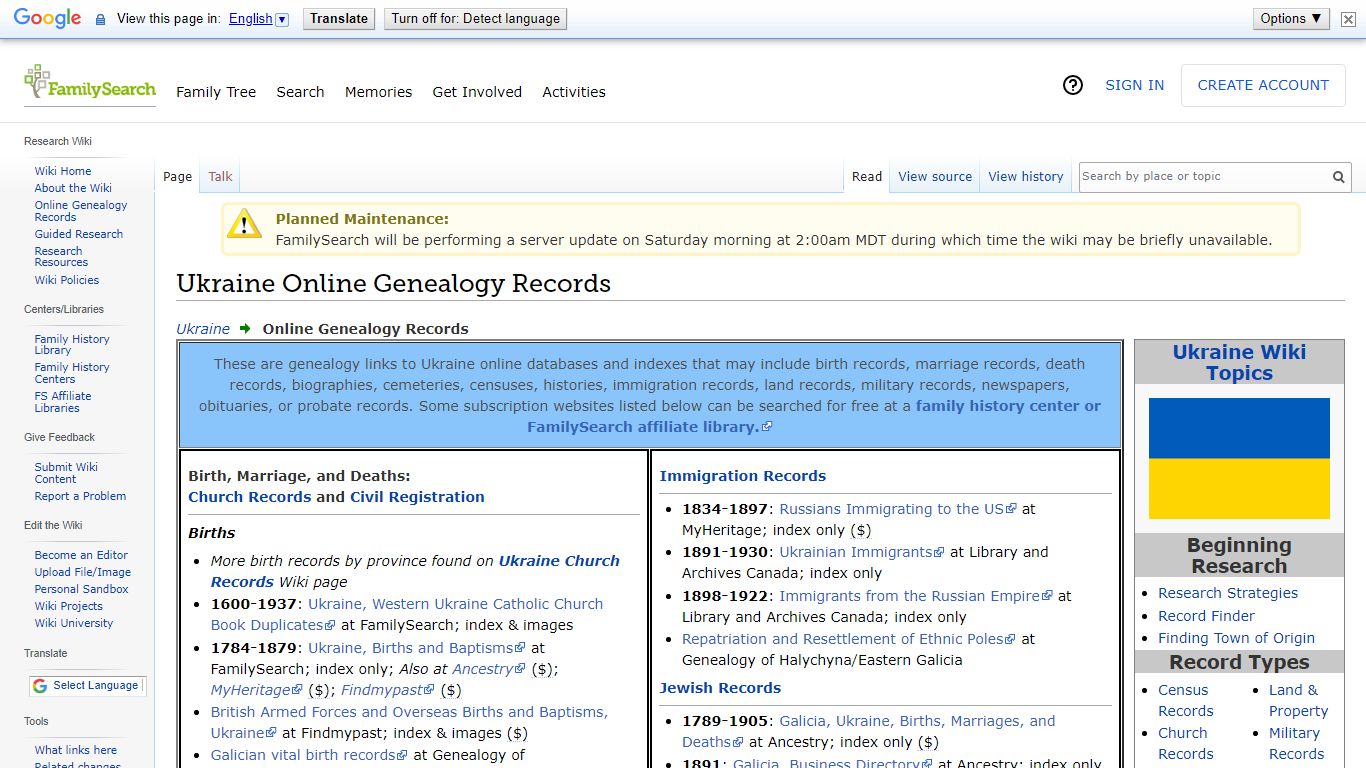Open Western Ukraine Catholic Church Book Duplicates link
1366x768 pixels.
click(407, 614)
